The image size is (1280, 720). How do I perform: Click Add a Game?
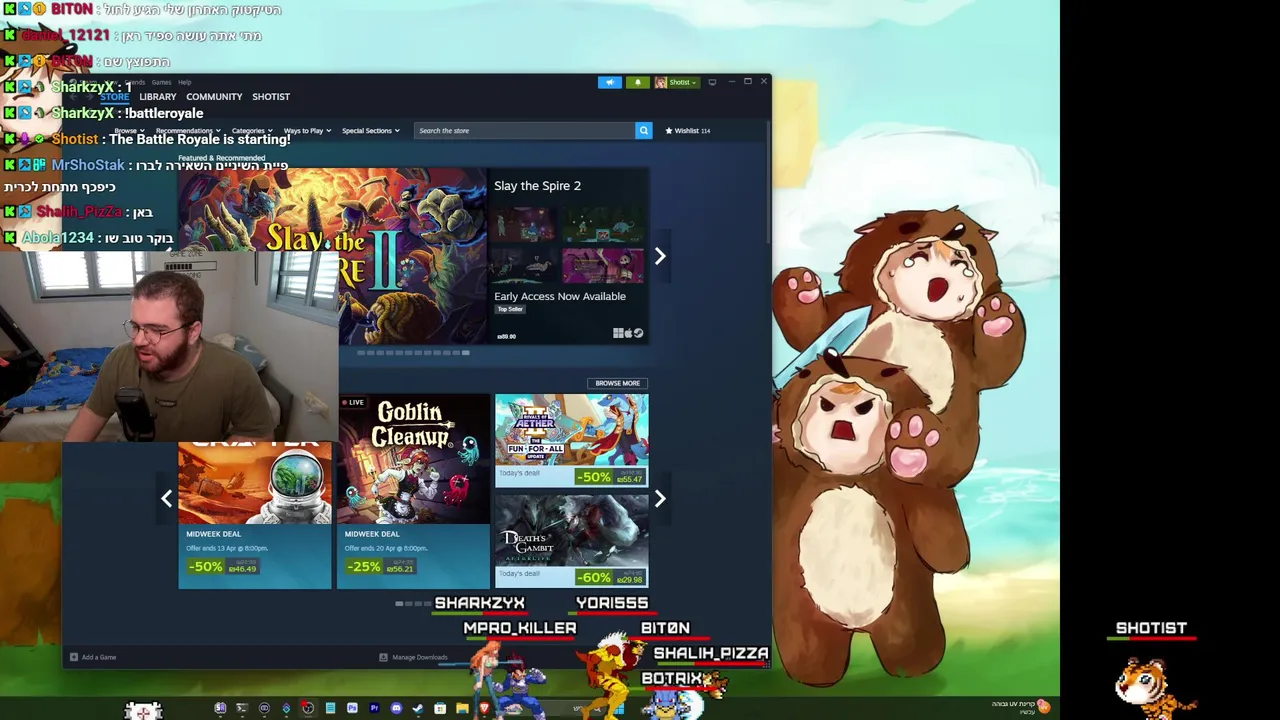pos(93,657)
